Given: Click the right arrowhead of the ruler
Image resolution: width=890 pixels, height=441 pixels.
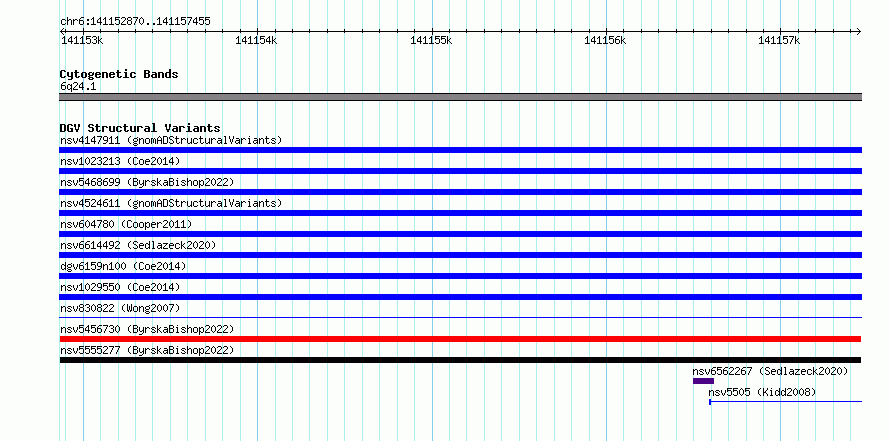Looking at the screenshot, I should 859,31.
